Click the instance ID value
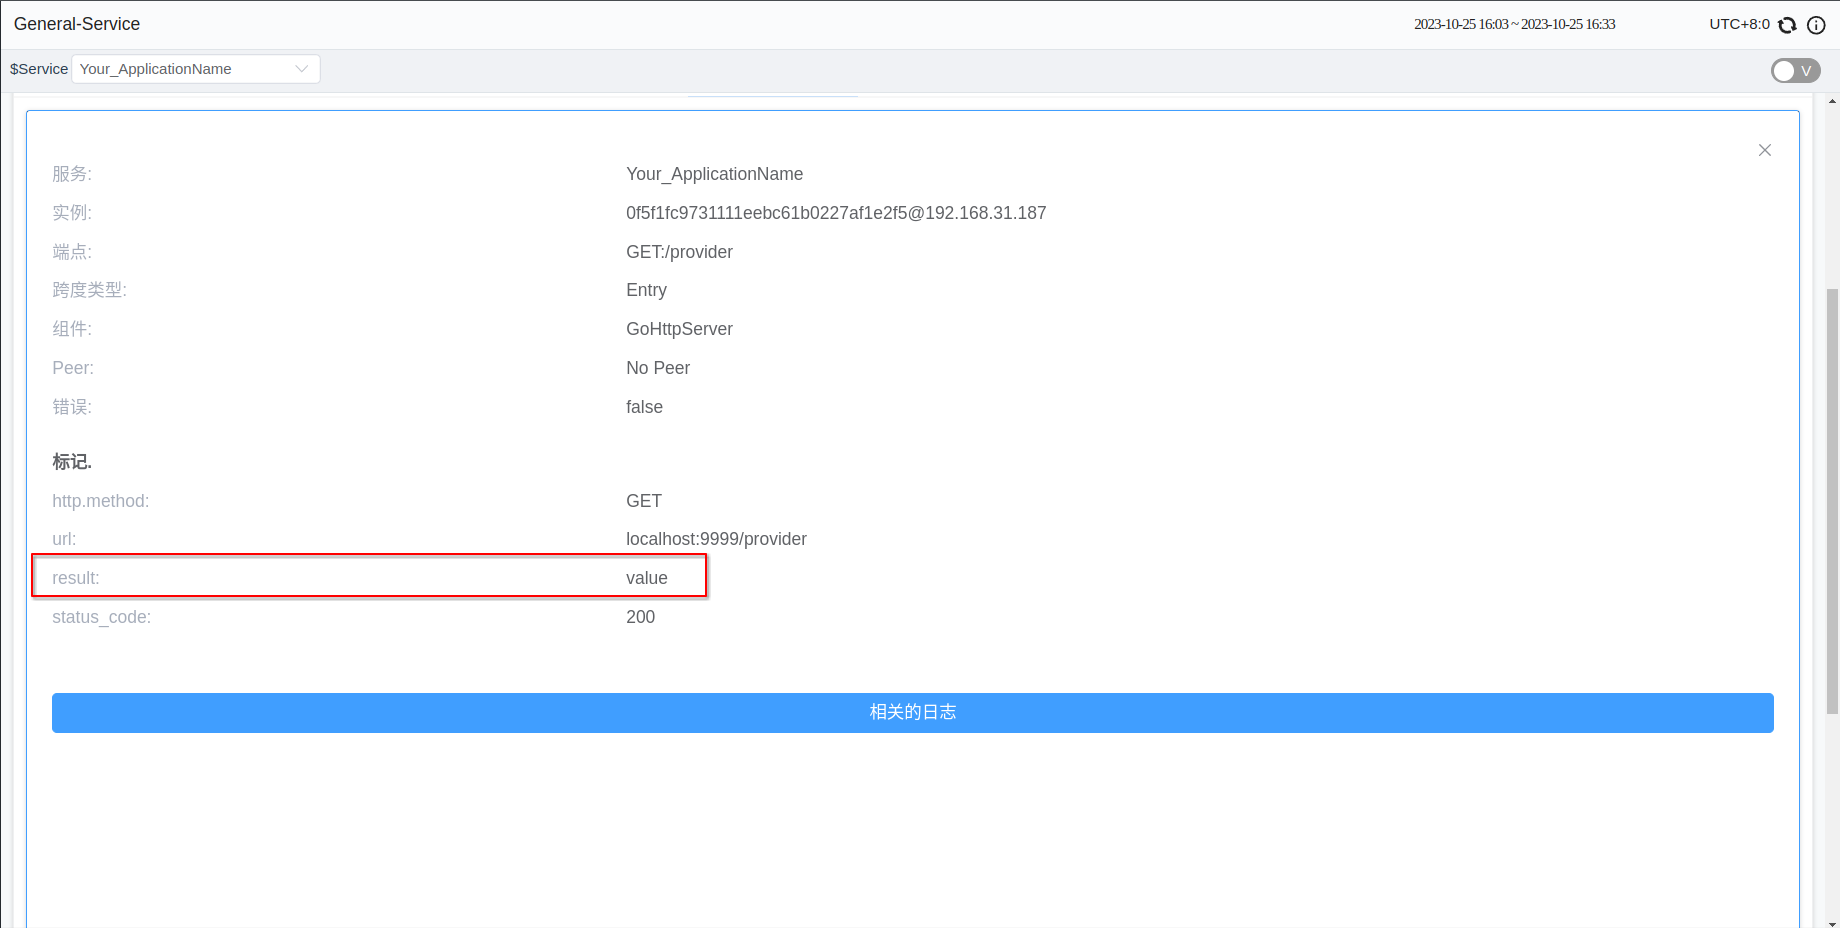Screen dimensions: 1840x928 tap(835, 213)
